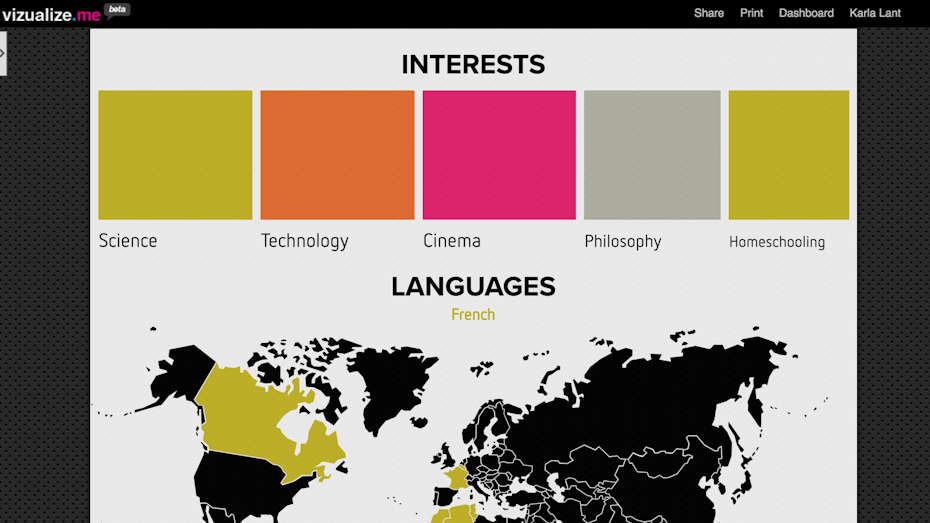Viewport: 930px width, 523px height.
Task: Open the Share menu item
Action: coord(708,13)
